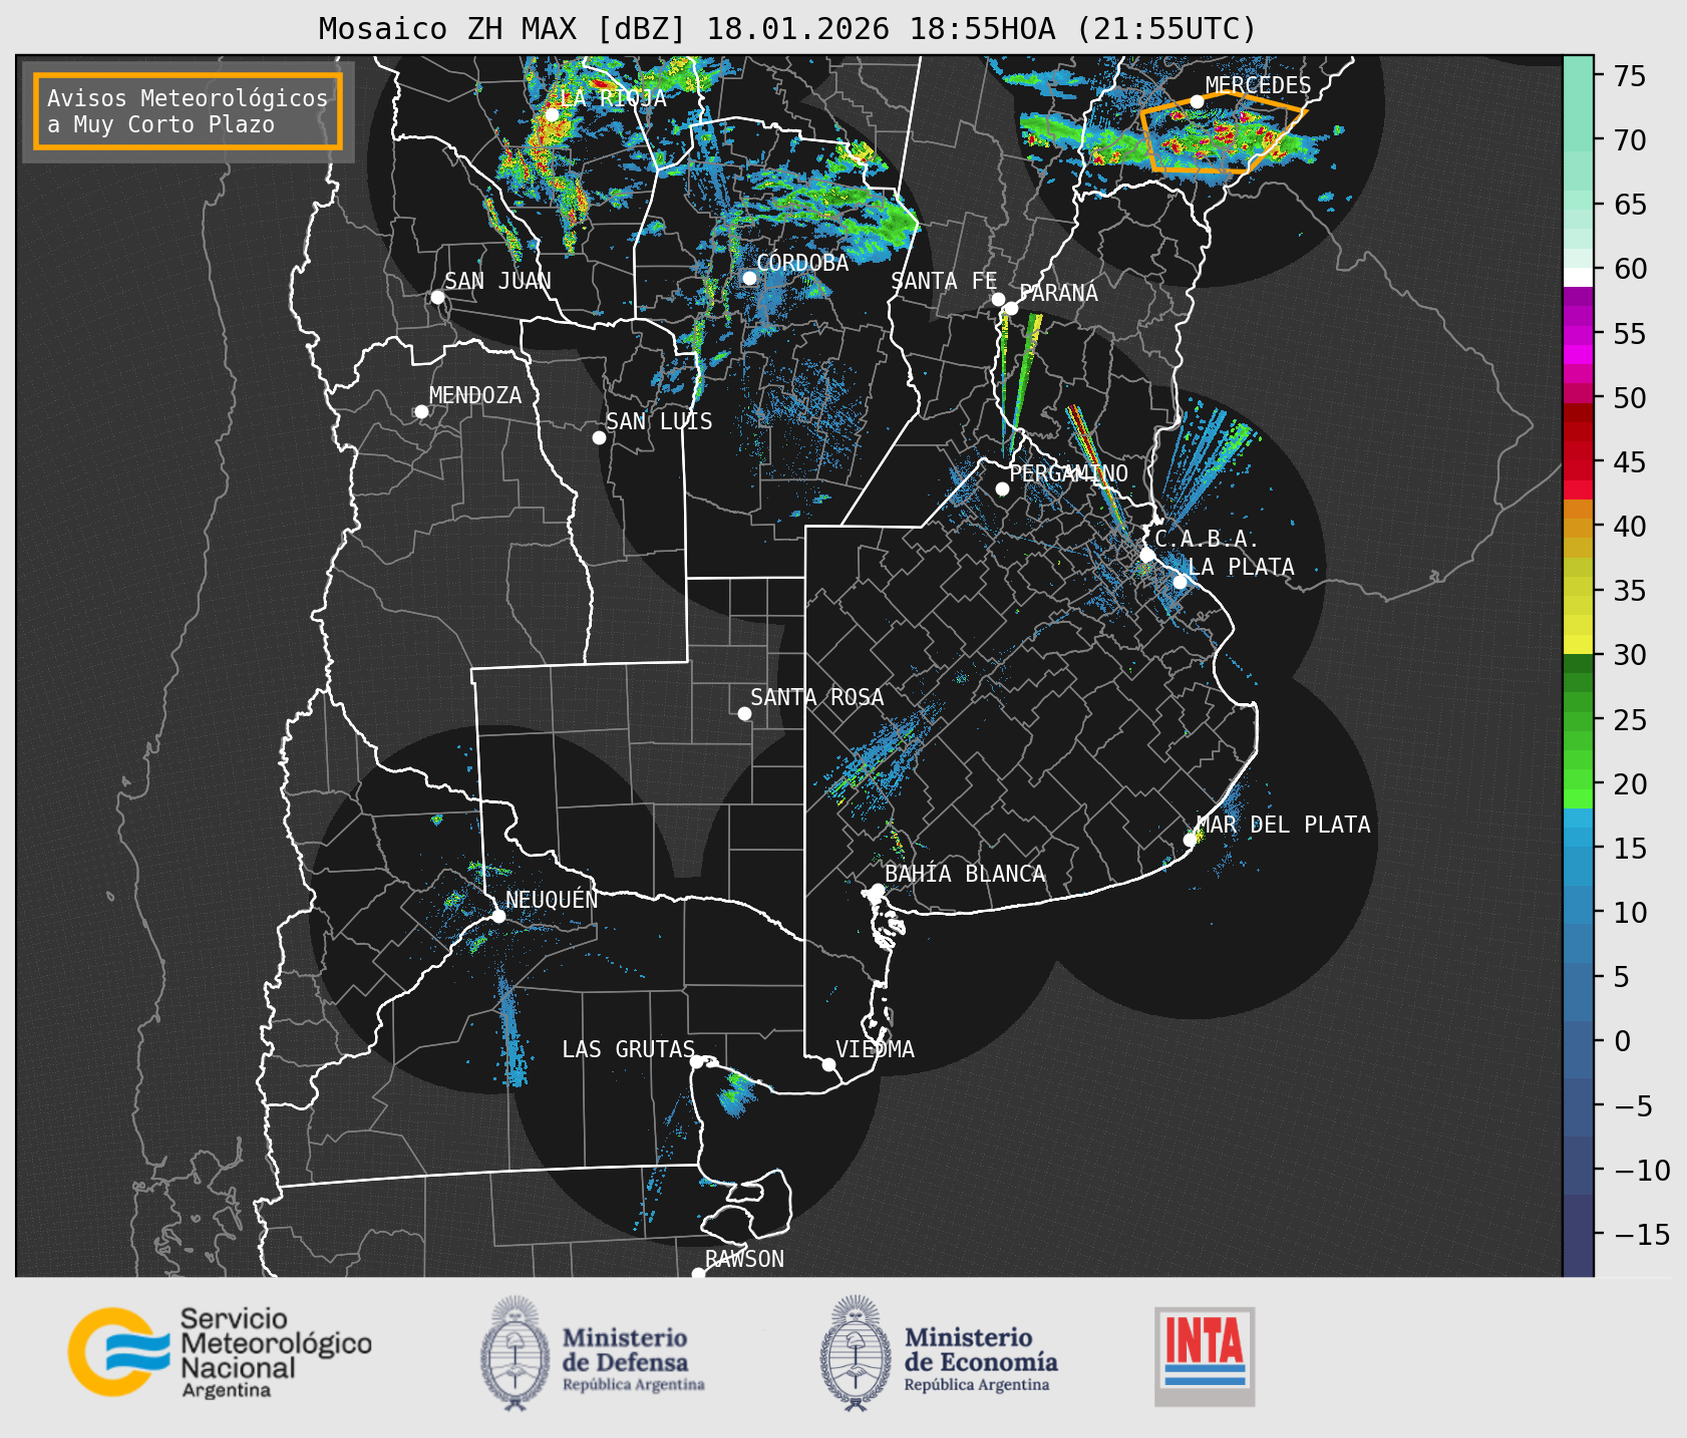The width and height of the screenshot is (1687, 1438).
Task: Click the LAS GRUTAS city marker dot
Action: click(x=697, y=1061)
